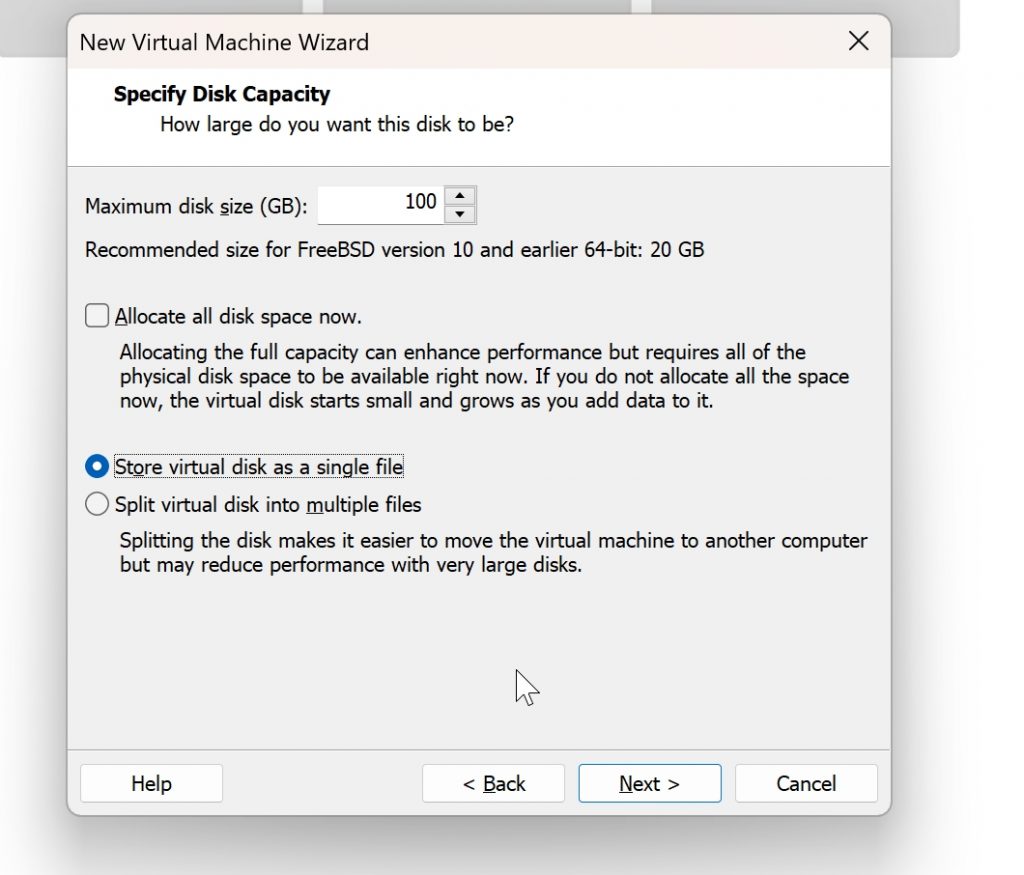Cancel the virtual machine wizard
The width and height of the screenshot is (1024, 875).
[x=806, y=783]
